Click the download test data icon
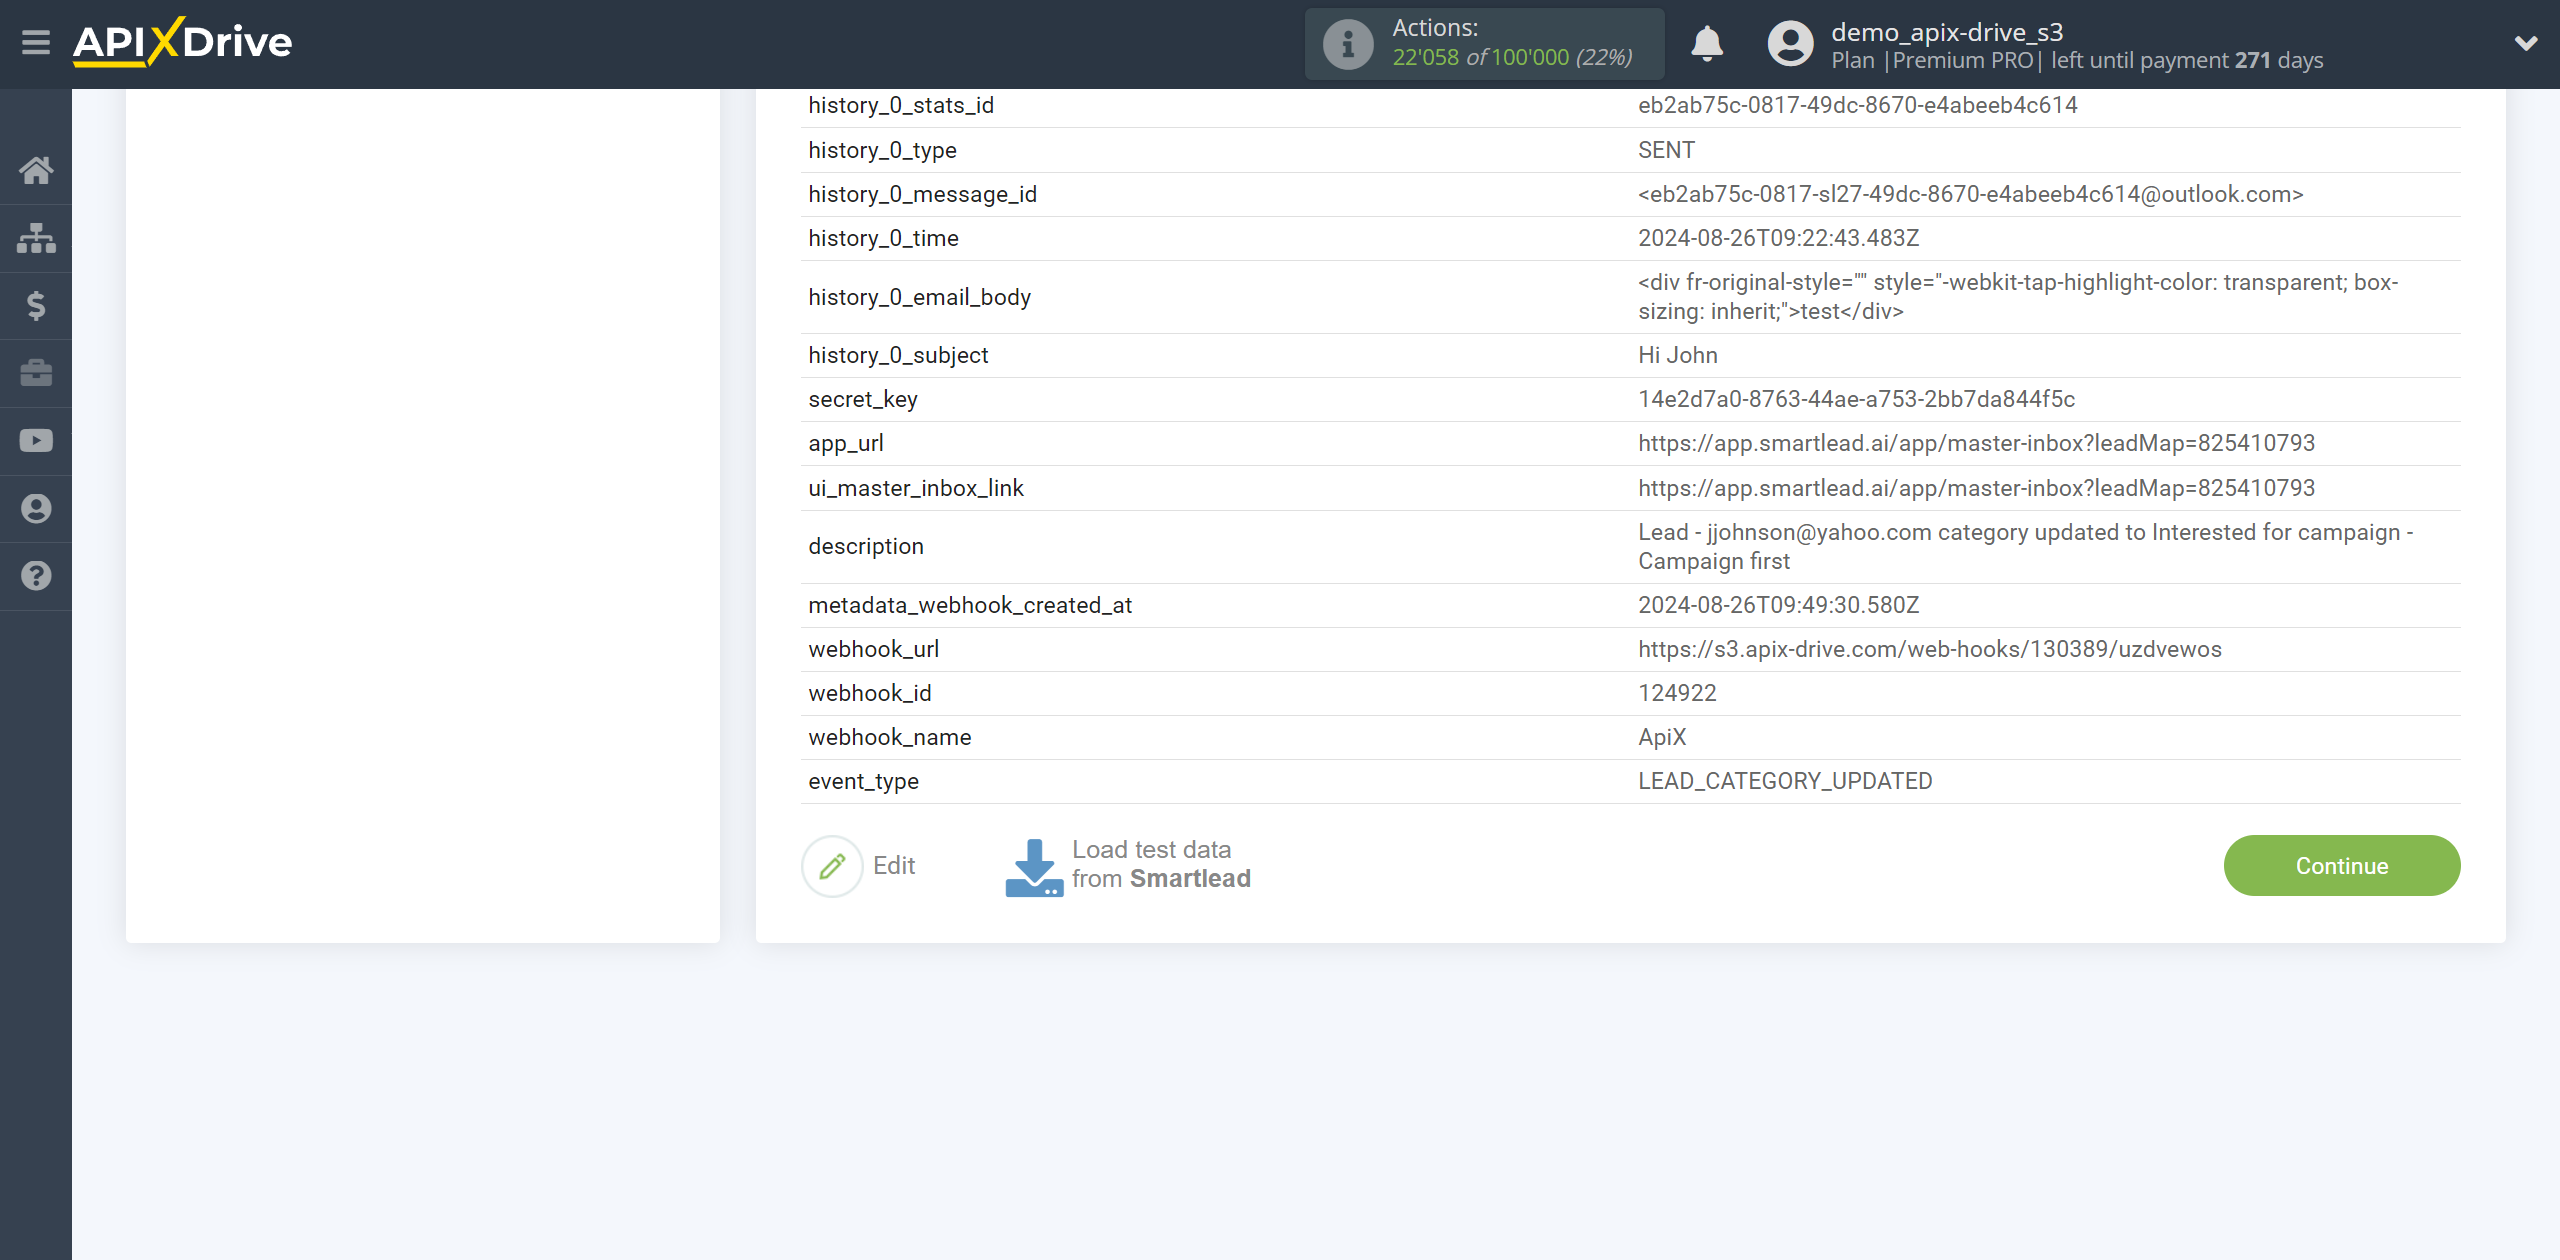Viewport: 2560px width, 1260px height. (1034, 867)
